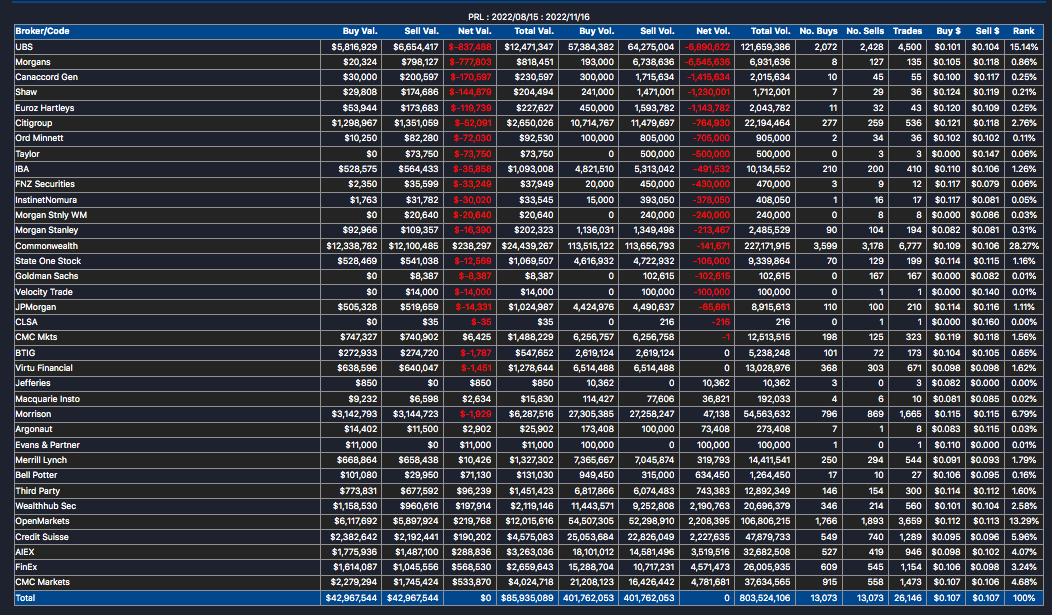Click UBS net volume -6,890,622
The height and width of the screenshot is (615, 1052).
707,47
